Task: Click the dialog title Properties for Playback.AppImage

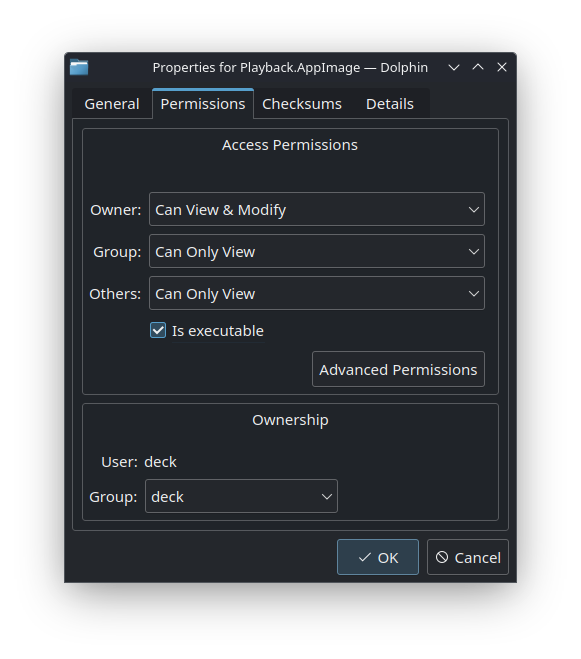Action: [x=256, y=68]
